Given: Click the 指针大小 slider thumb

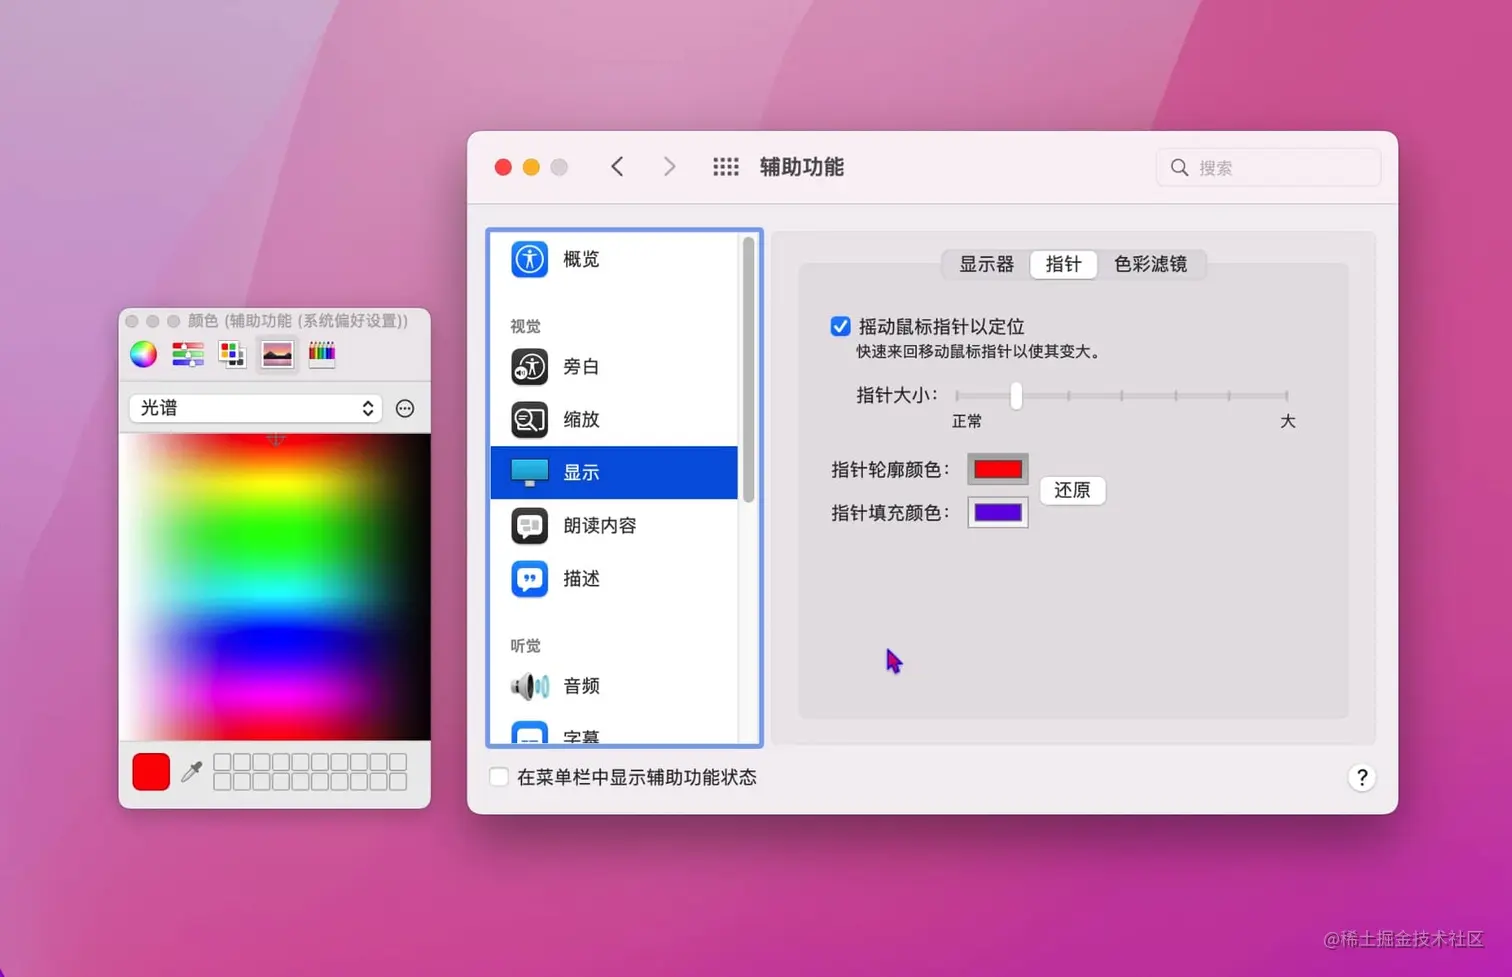Looking at the screenshot, I should 1016,395.
